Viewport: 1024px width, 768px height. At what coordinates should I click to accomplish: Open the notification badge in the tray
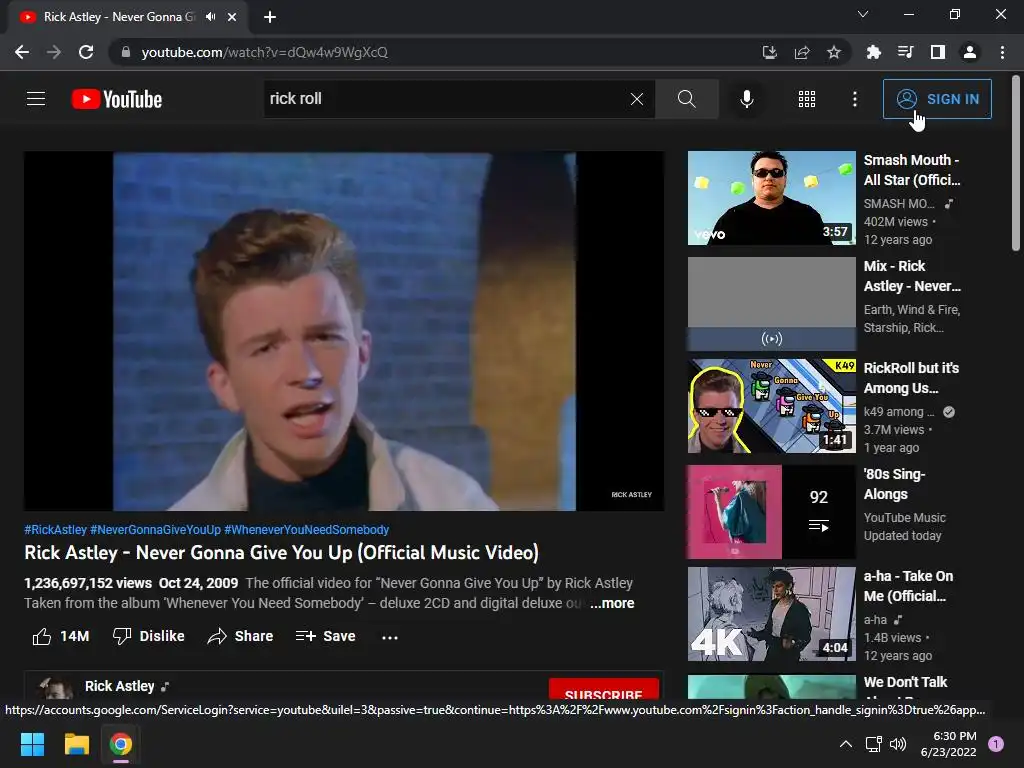(x=996, y=744)
